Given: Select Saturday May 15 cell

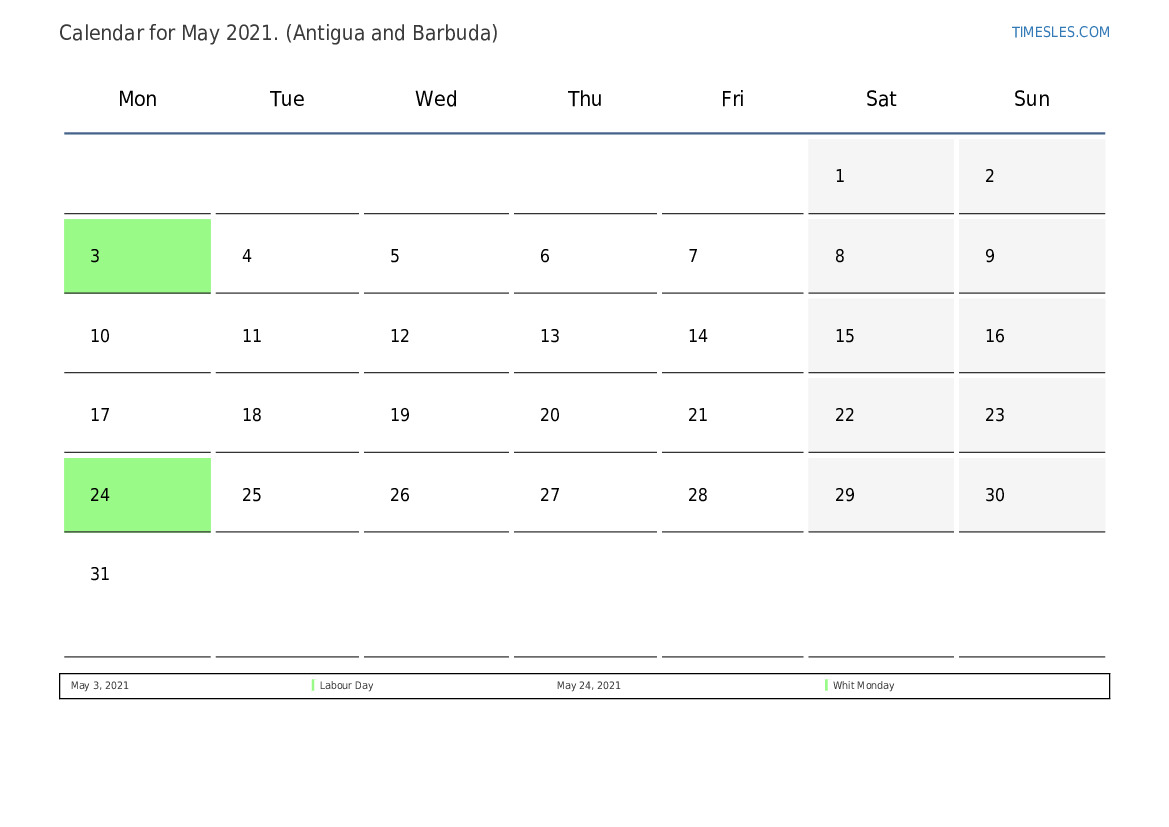Looking at the screenshot, I should coord(880,336).
